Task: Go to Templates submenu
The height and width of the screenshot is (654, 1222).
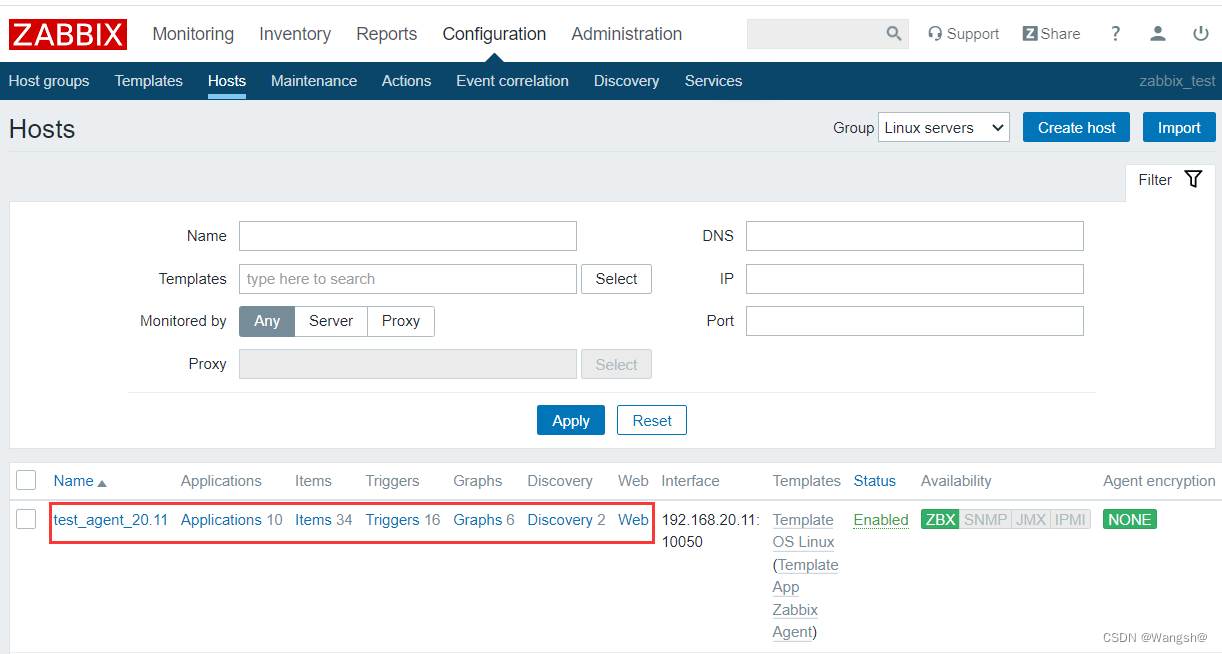Action: click(149, 81)
